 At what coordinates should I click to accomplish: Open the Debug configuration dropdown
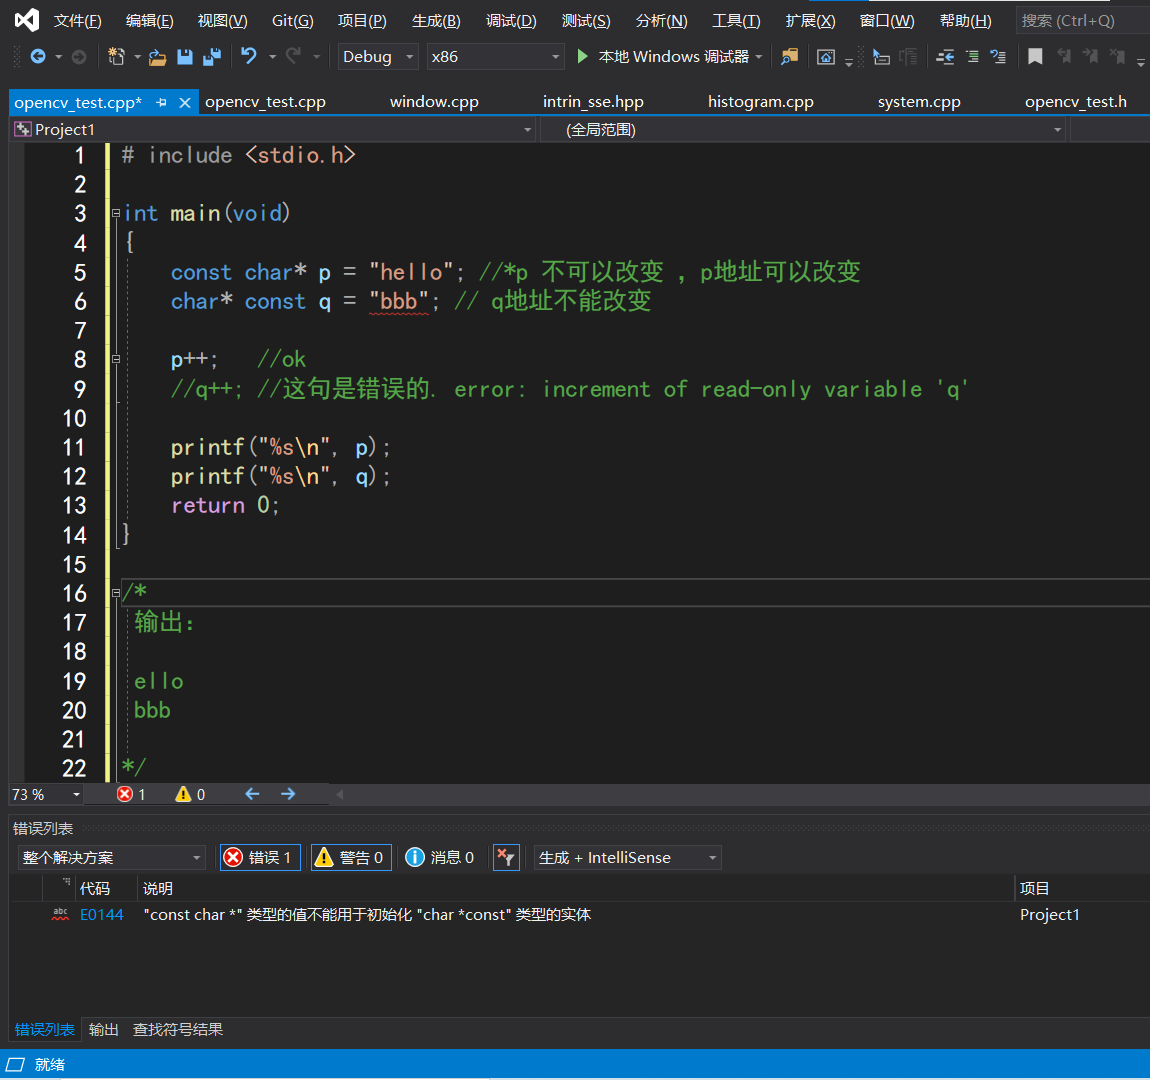[x=377, y=57]
